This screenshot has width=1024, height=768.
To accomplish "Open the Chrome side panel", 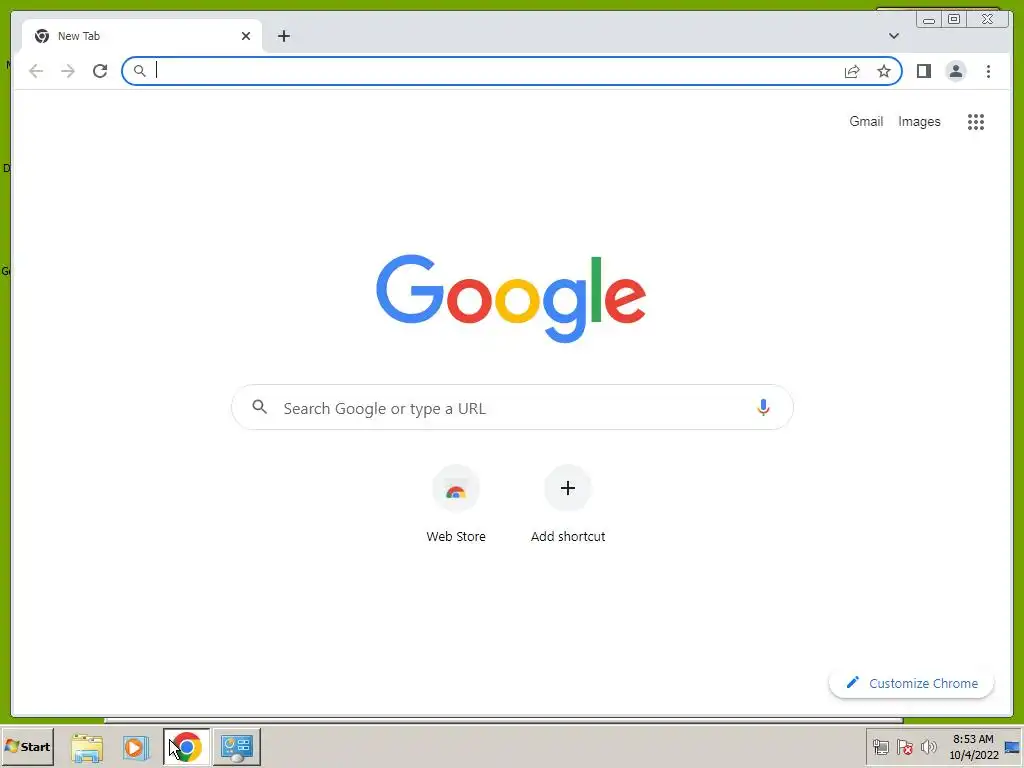I will click(923, 71).
